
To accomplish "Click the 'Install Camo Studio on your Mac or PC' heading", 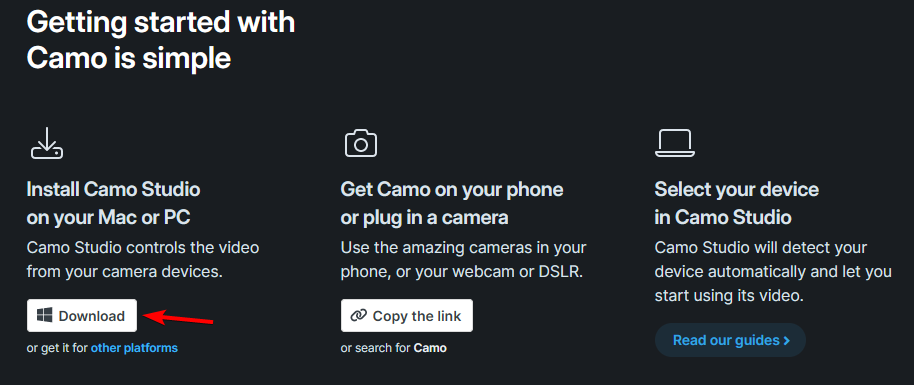I will click(x=114, y=204).
